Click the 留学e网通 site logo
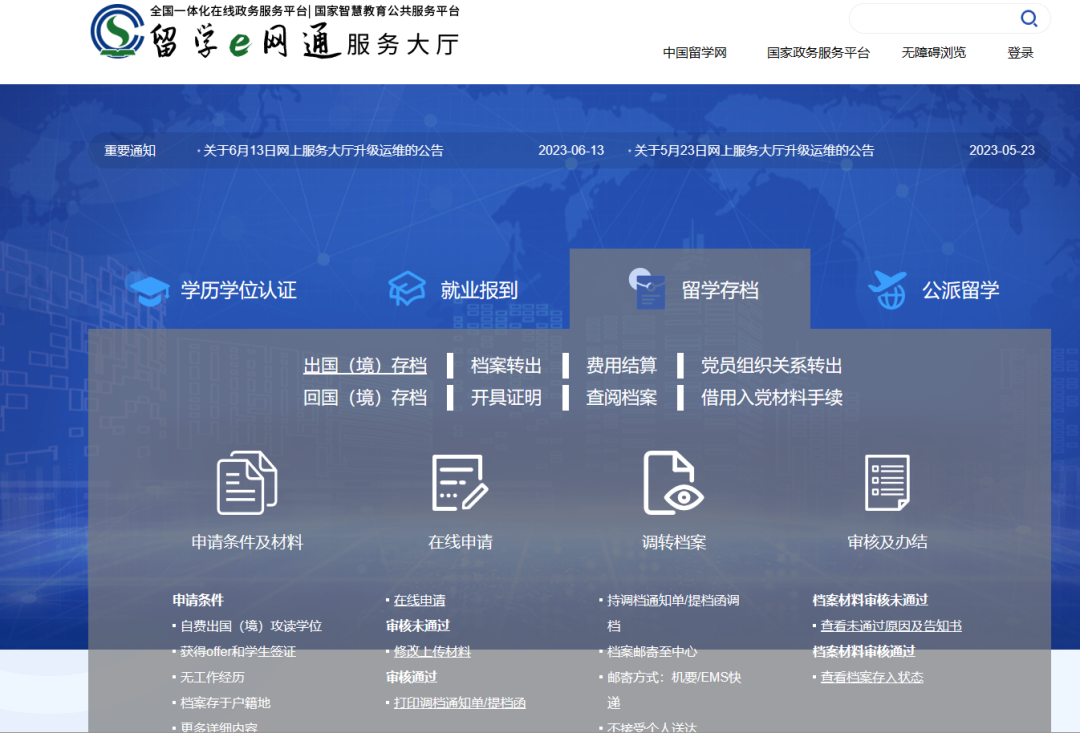Screen dimensions: 1080x733 point(275,32)
